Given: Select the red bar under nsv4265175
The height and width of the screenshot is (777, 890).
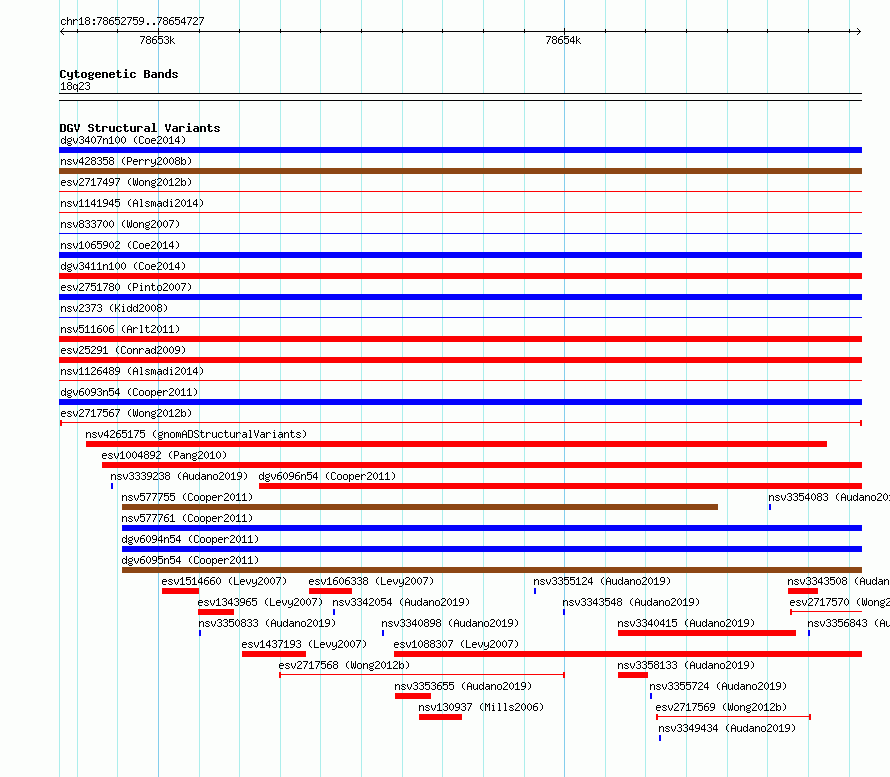Looking at the screenshot, I should (x=456, y=444).
